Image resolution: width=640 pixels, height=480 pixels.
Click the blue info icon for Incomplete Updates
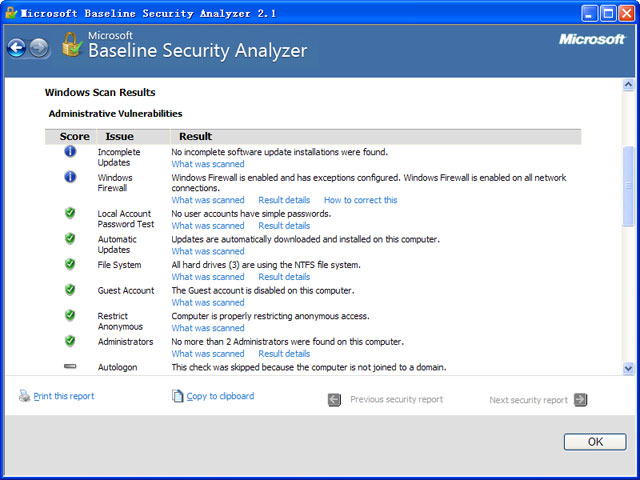click(x=70, y=151)
